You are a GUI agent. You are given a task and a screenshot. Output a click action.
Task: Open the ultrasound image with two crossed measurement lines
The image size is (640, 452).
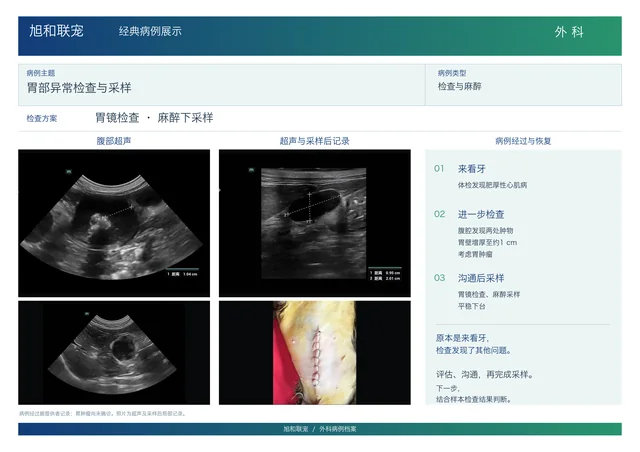click(x=315, y=223)
